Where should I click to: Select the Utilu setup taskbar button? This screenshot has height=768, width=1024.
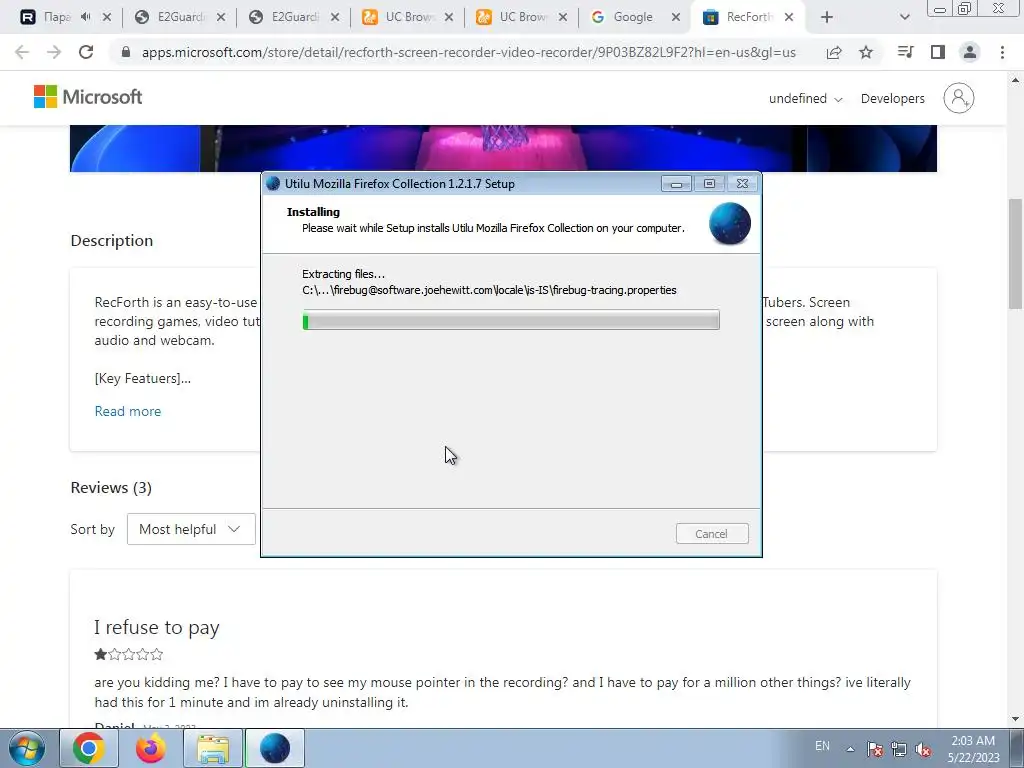point(275,748)
